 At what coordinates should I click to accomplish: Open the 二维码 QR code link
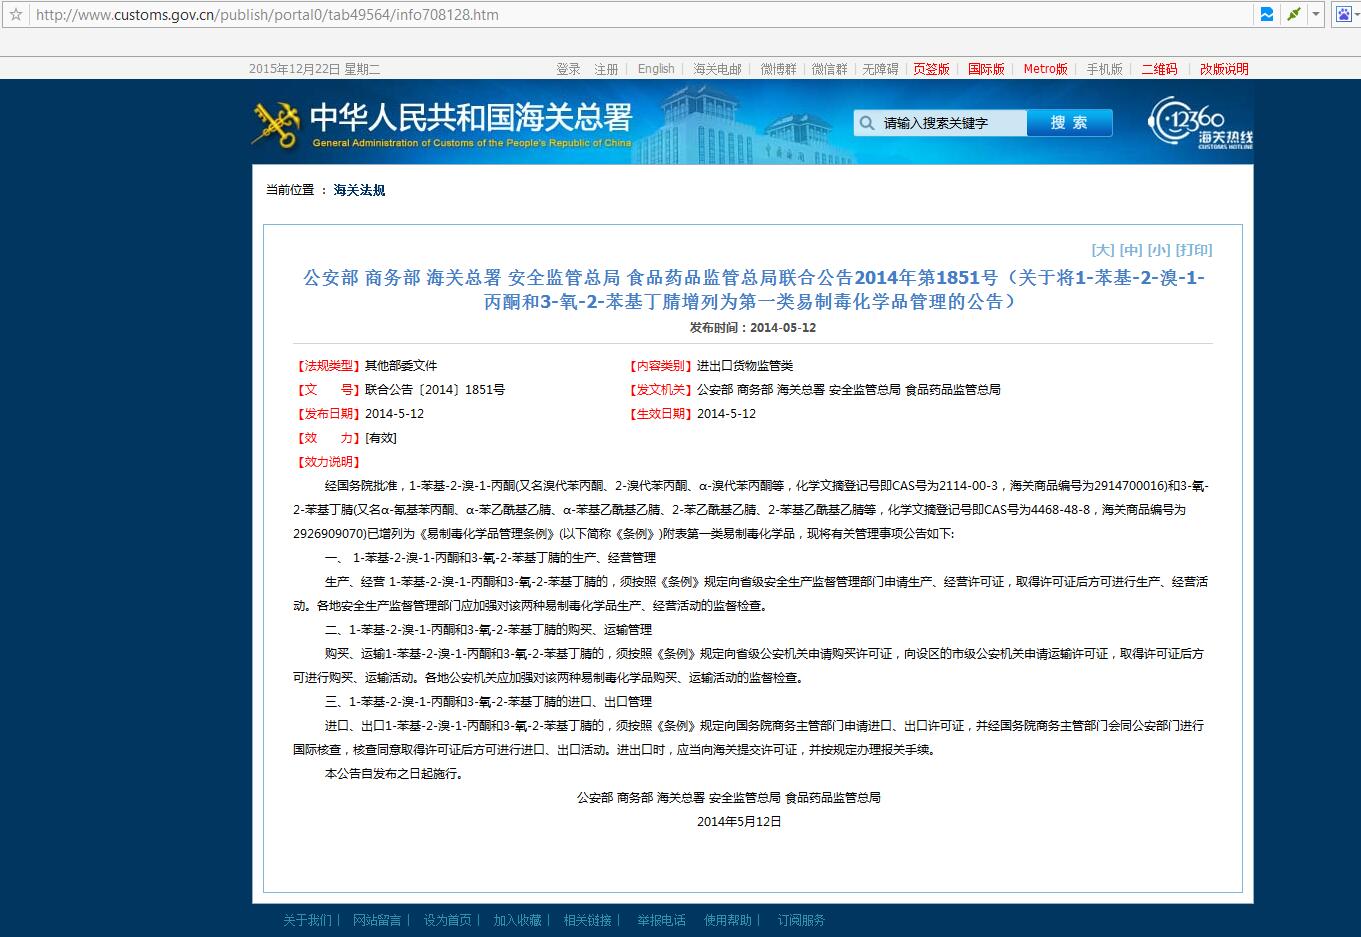tap(1159, 69)
